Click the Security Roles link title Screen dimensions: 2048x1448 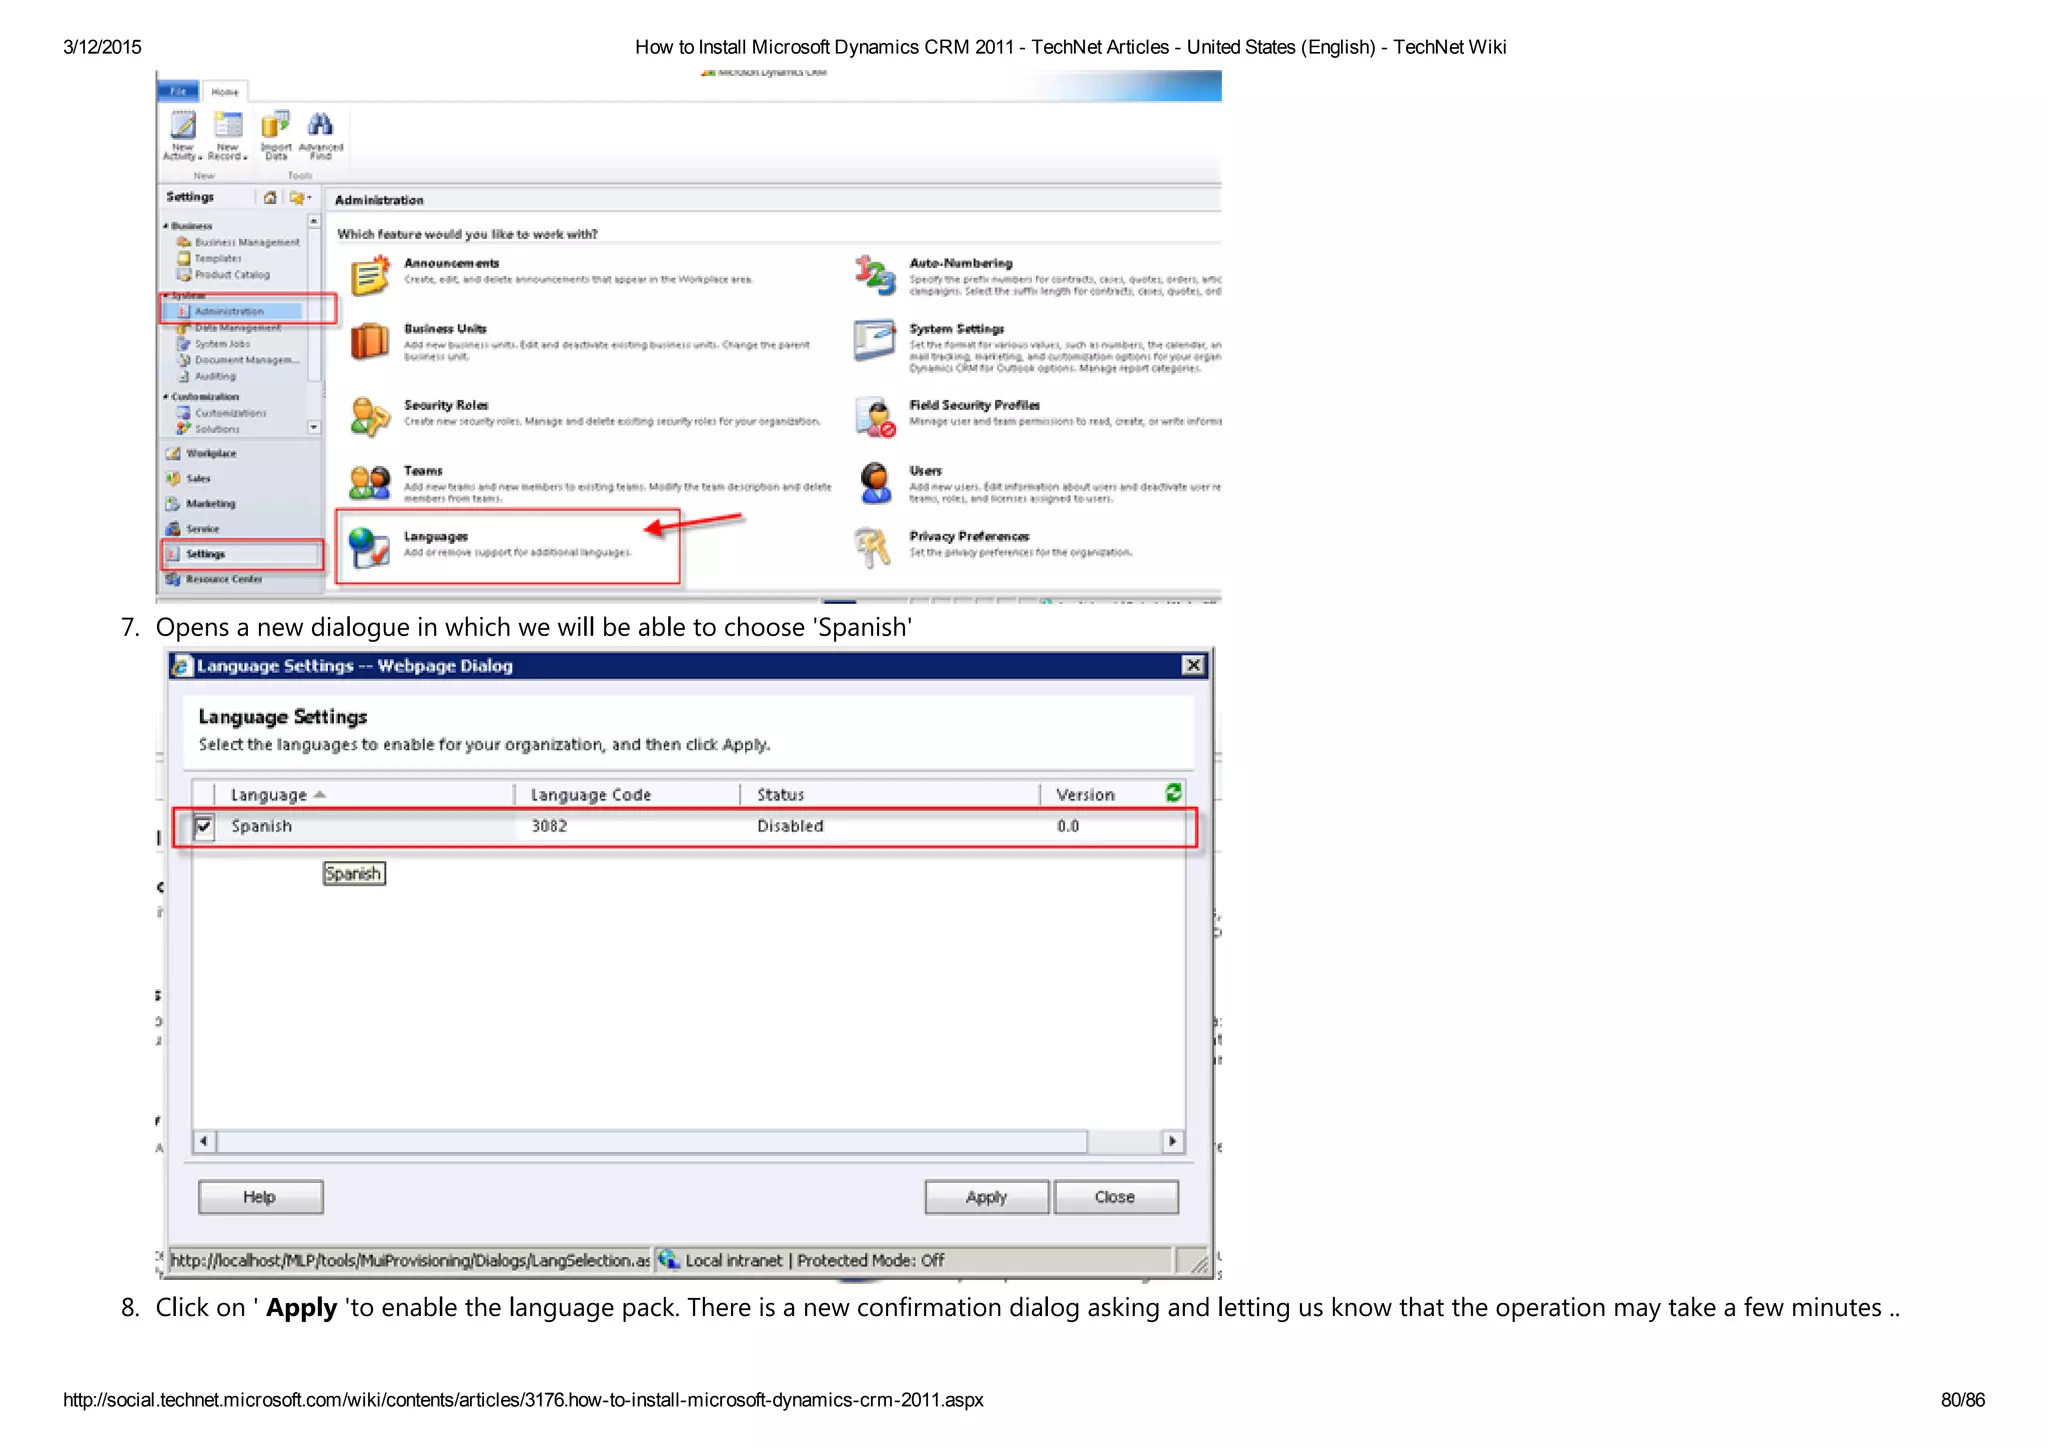click(446, 405)
